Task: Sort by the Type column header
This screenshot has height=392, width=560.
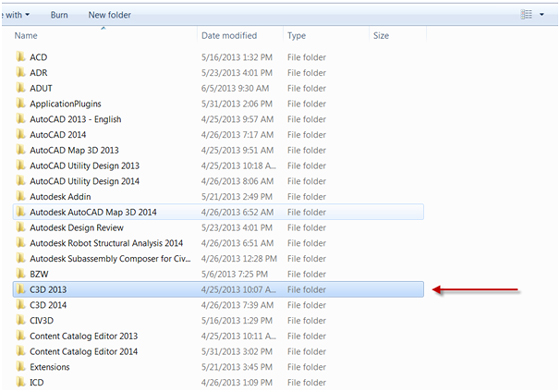Action: pyautogui.click(x=296, y=36)
